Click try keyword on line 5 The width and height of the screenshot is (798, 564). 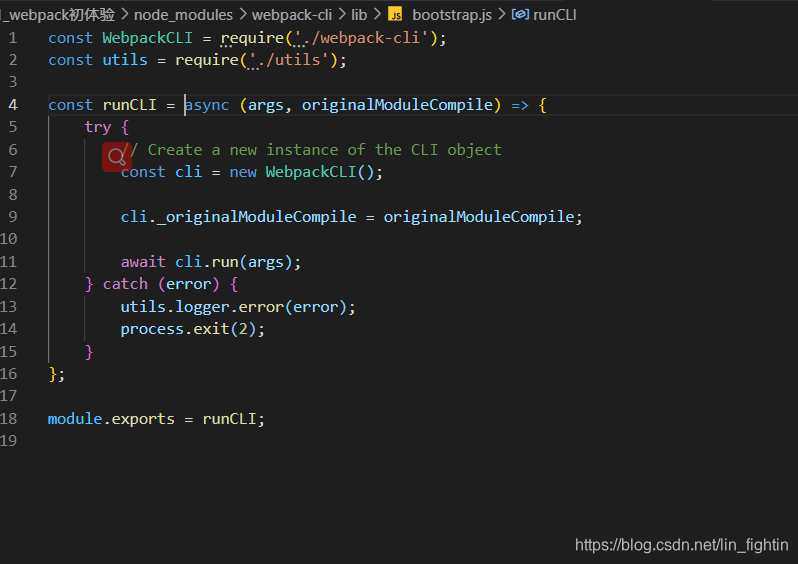point(98,127)
